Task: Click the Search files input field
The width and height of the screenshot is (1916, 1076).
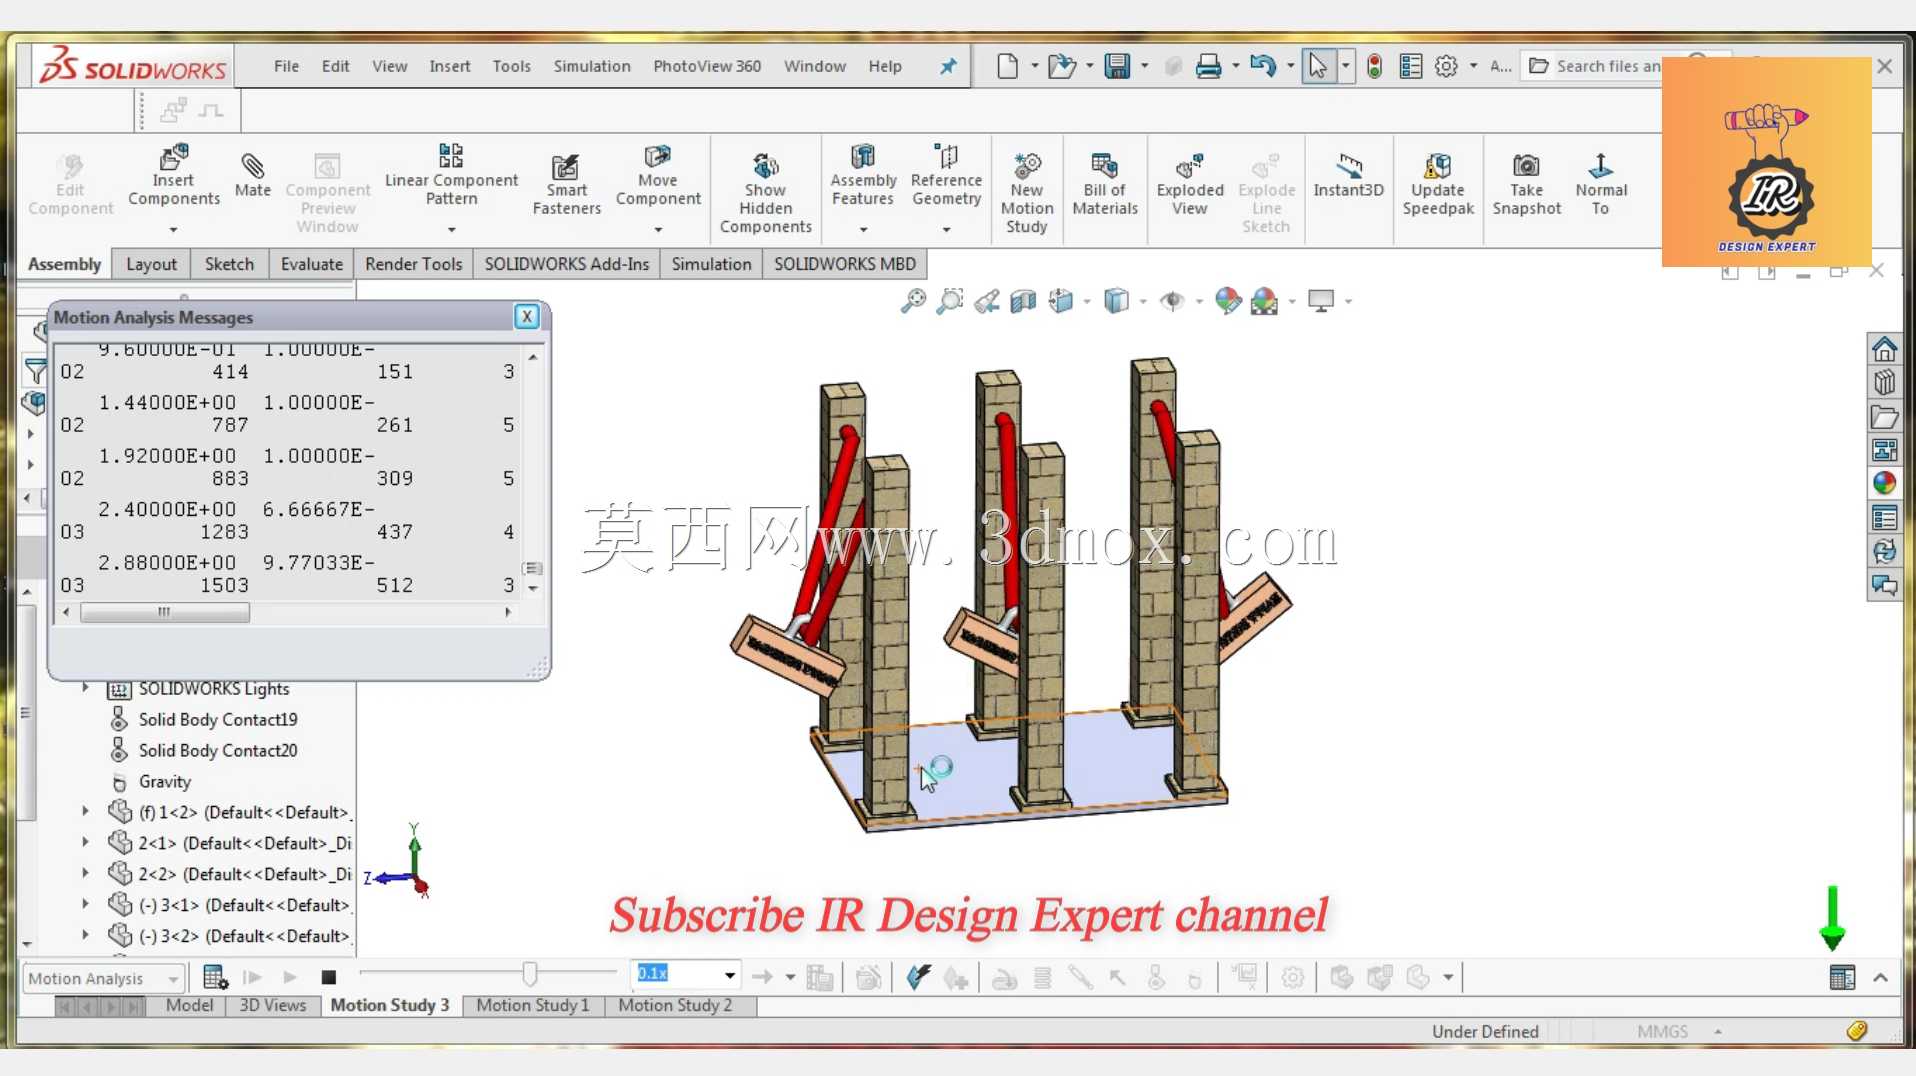Action: pos(1607,66)
